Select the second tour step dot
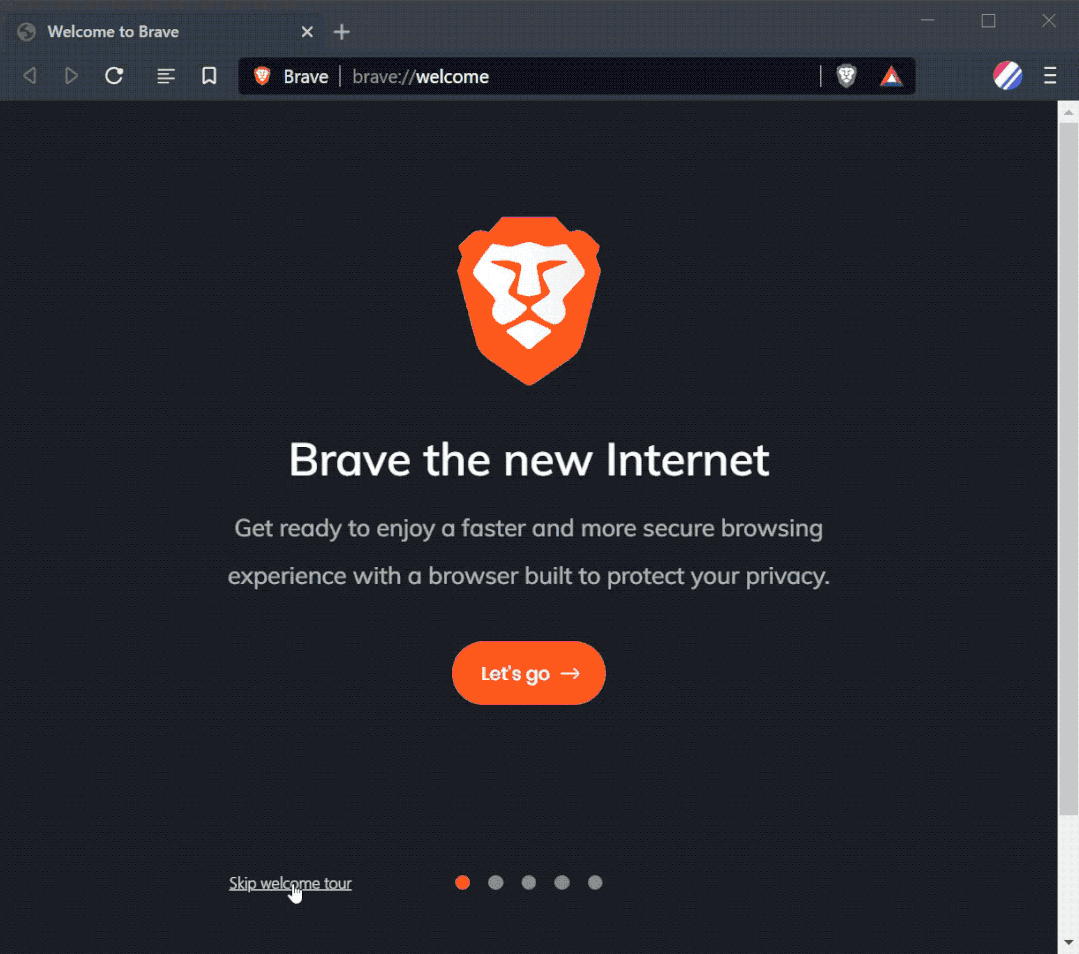1079x954 pixels. pos(495,882)
